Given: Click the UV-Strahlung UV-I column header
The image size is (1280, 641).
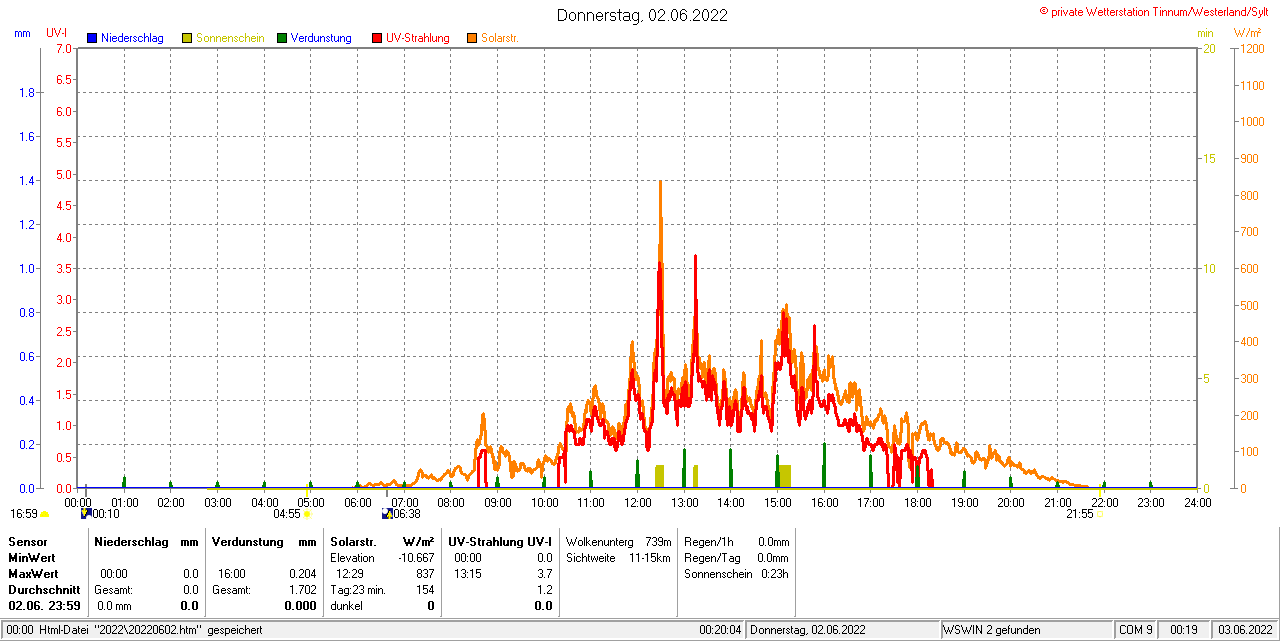Looking at the screenshot, I should (x=500, y=541).
